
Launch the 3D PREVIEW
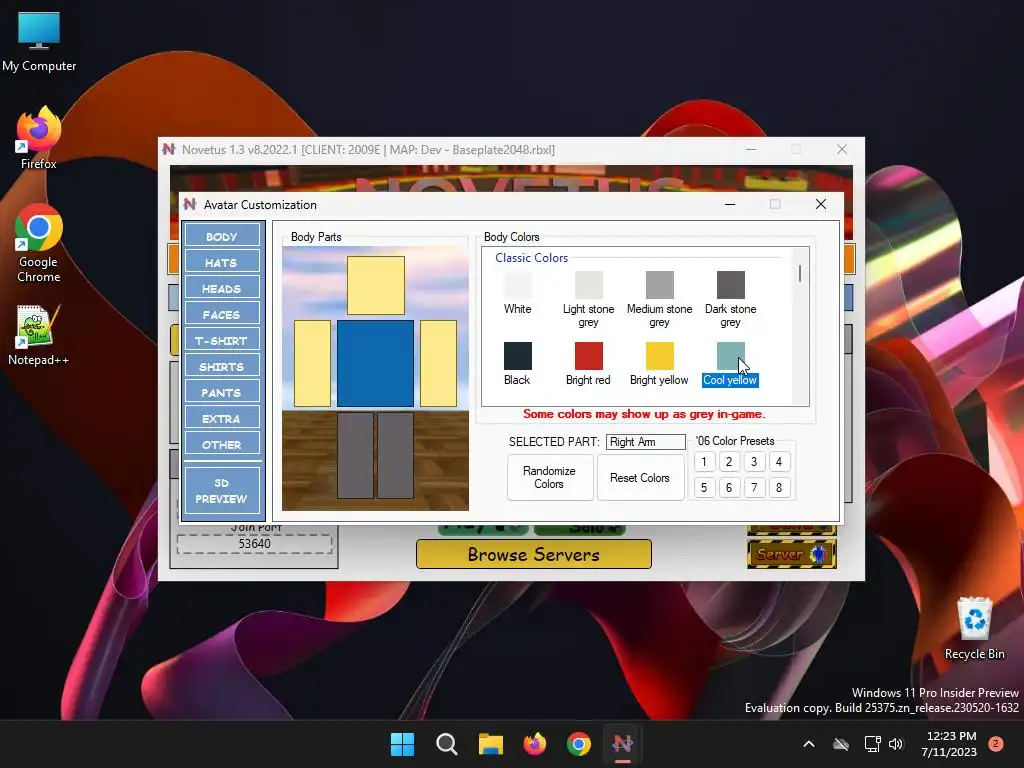click(x=222, y=490)
